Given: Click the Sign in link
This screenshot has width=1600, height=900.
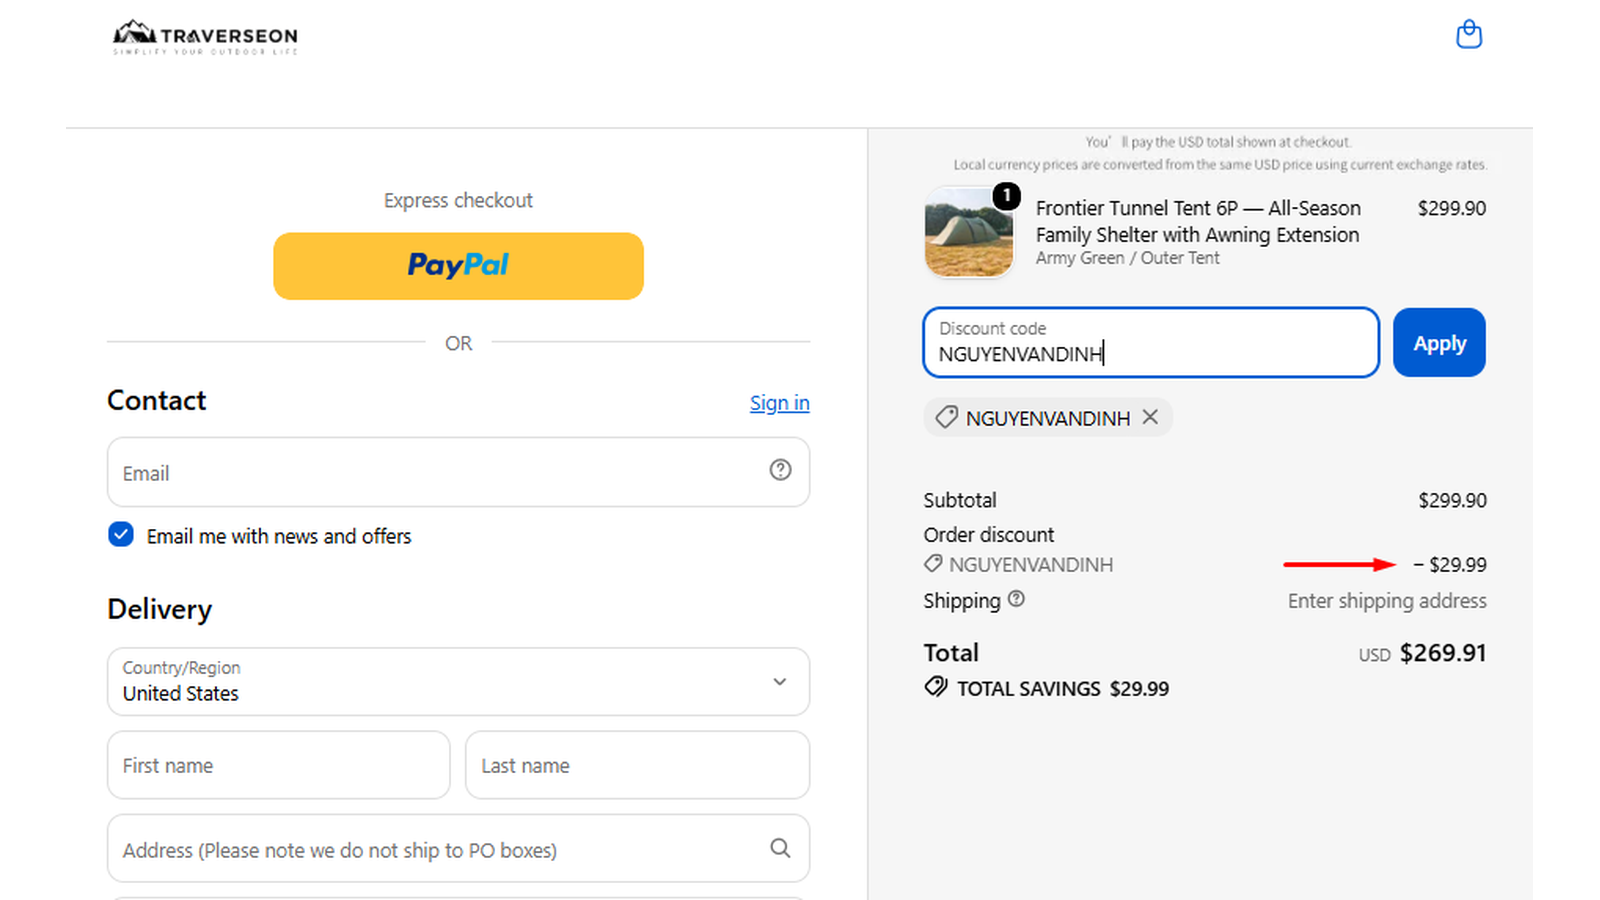Looking at the screenshot, I should [780, 403].
